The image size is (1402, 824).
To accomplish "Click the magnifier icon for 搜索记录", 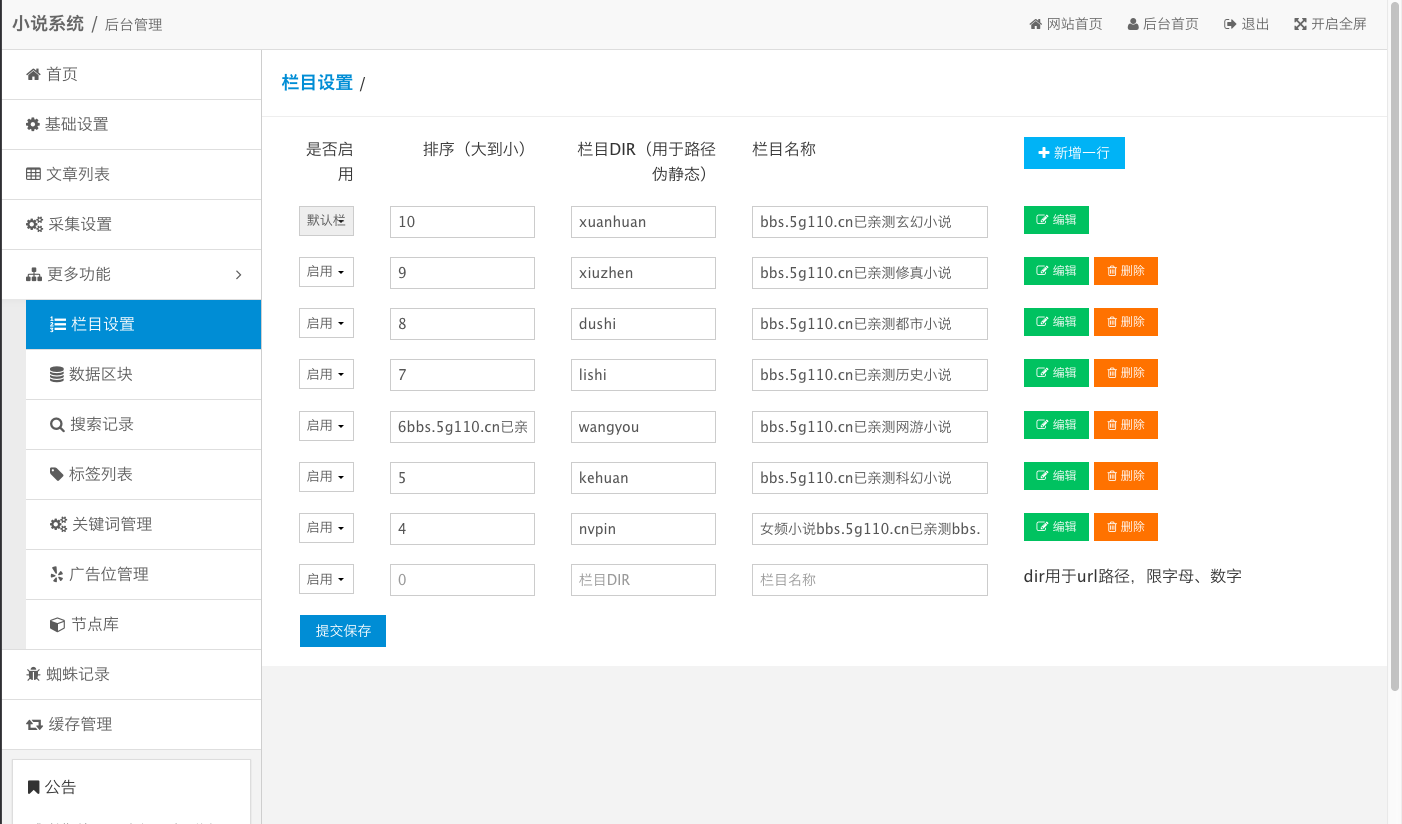I will point(57,424).
